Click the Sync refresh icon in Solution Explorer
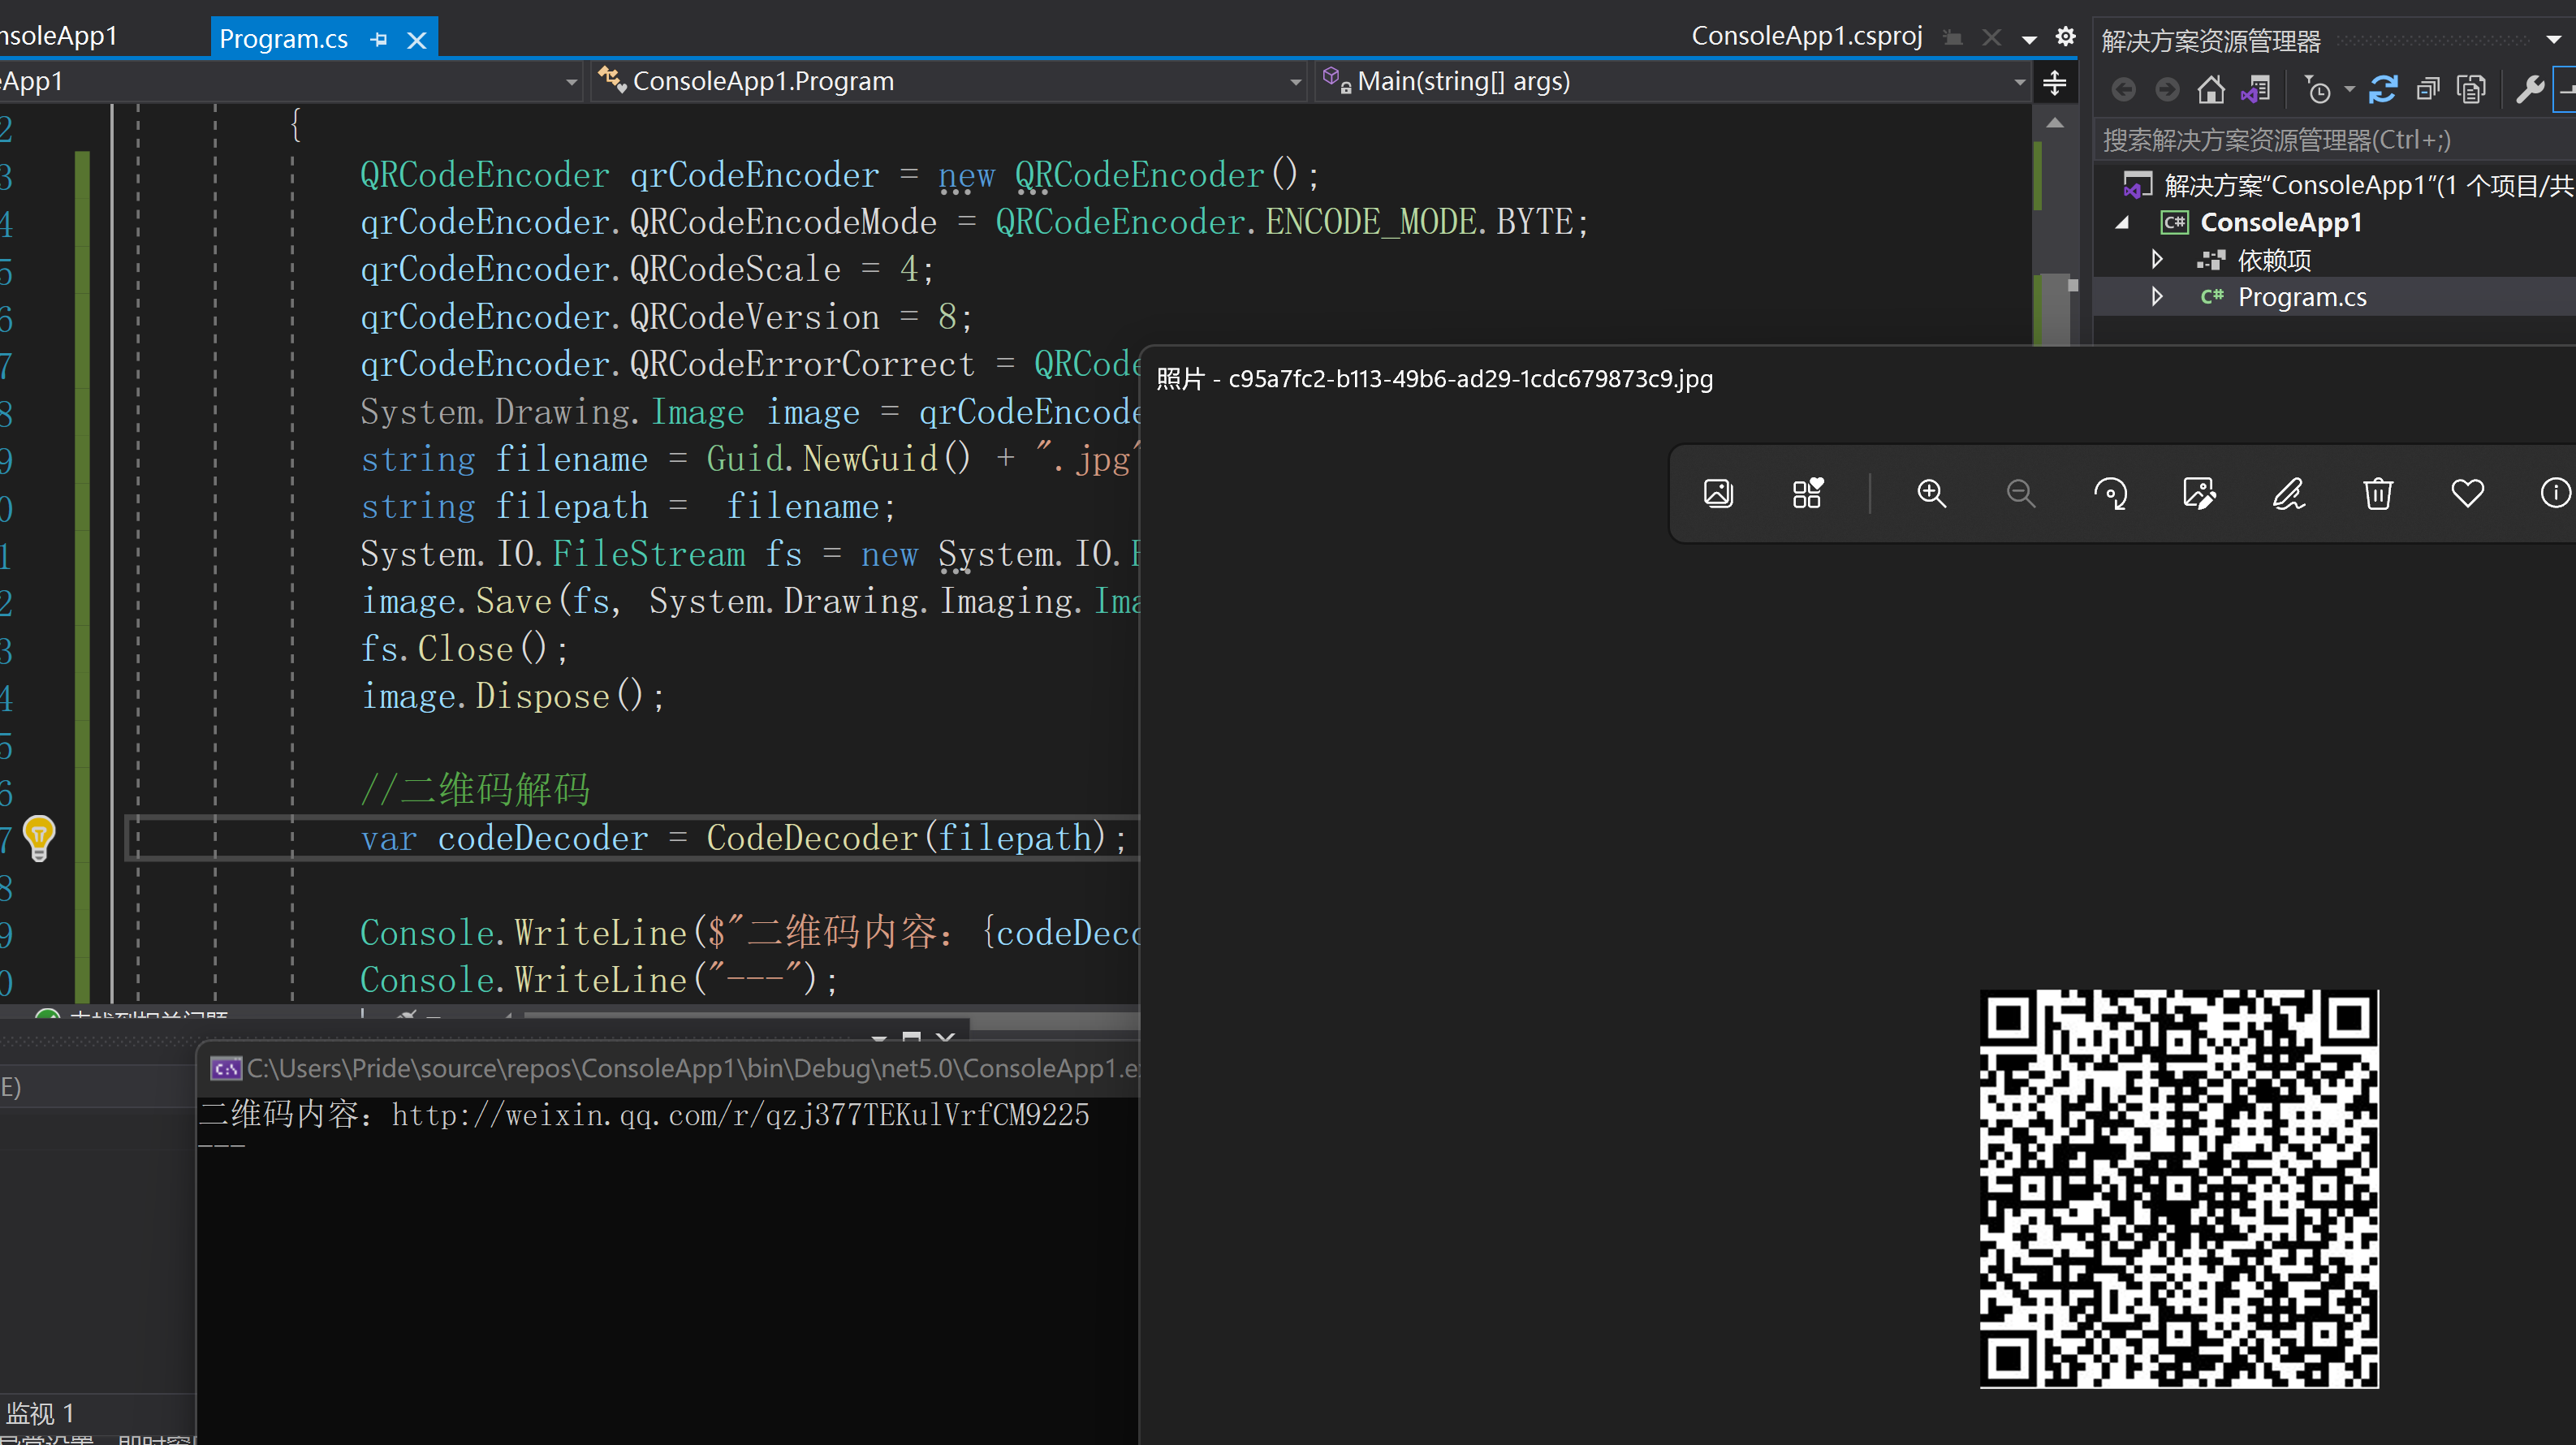 click(2383, 91)
